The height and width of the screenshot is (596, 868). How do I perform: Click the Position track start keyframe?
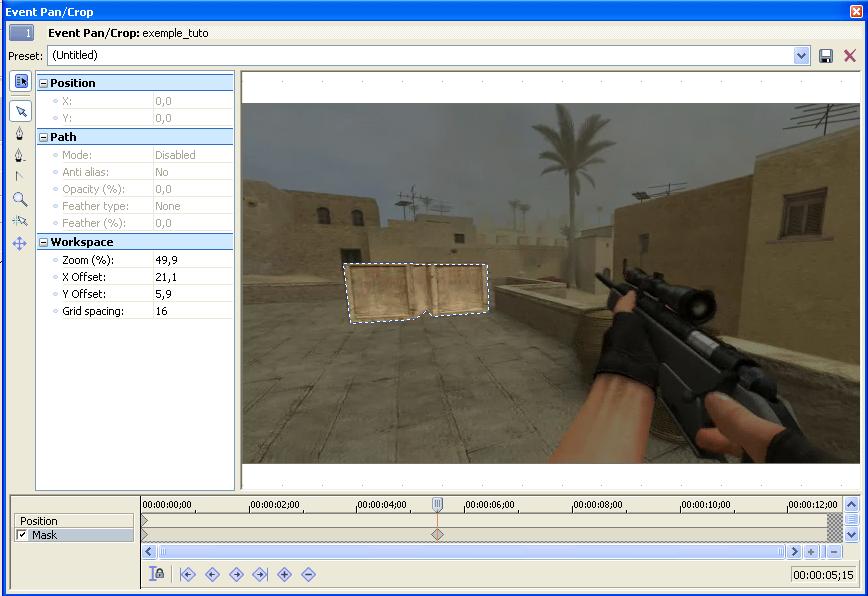click(144, 520)
